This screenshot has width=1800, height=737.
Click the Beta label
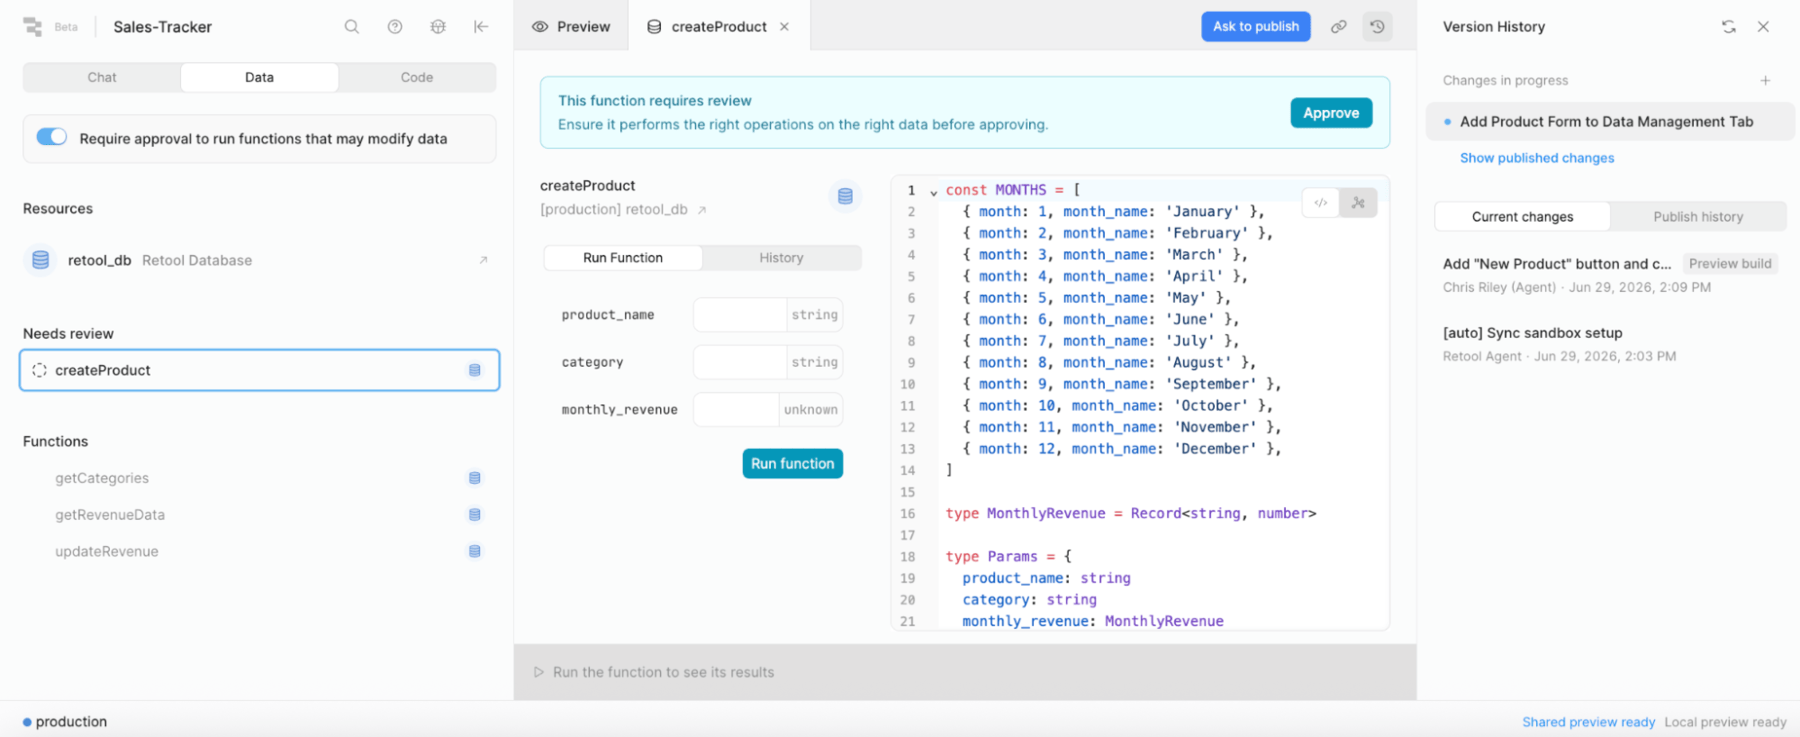click(66, 27)
